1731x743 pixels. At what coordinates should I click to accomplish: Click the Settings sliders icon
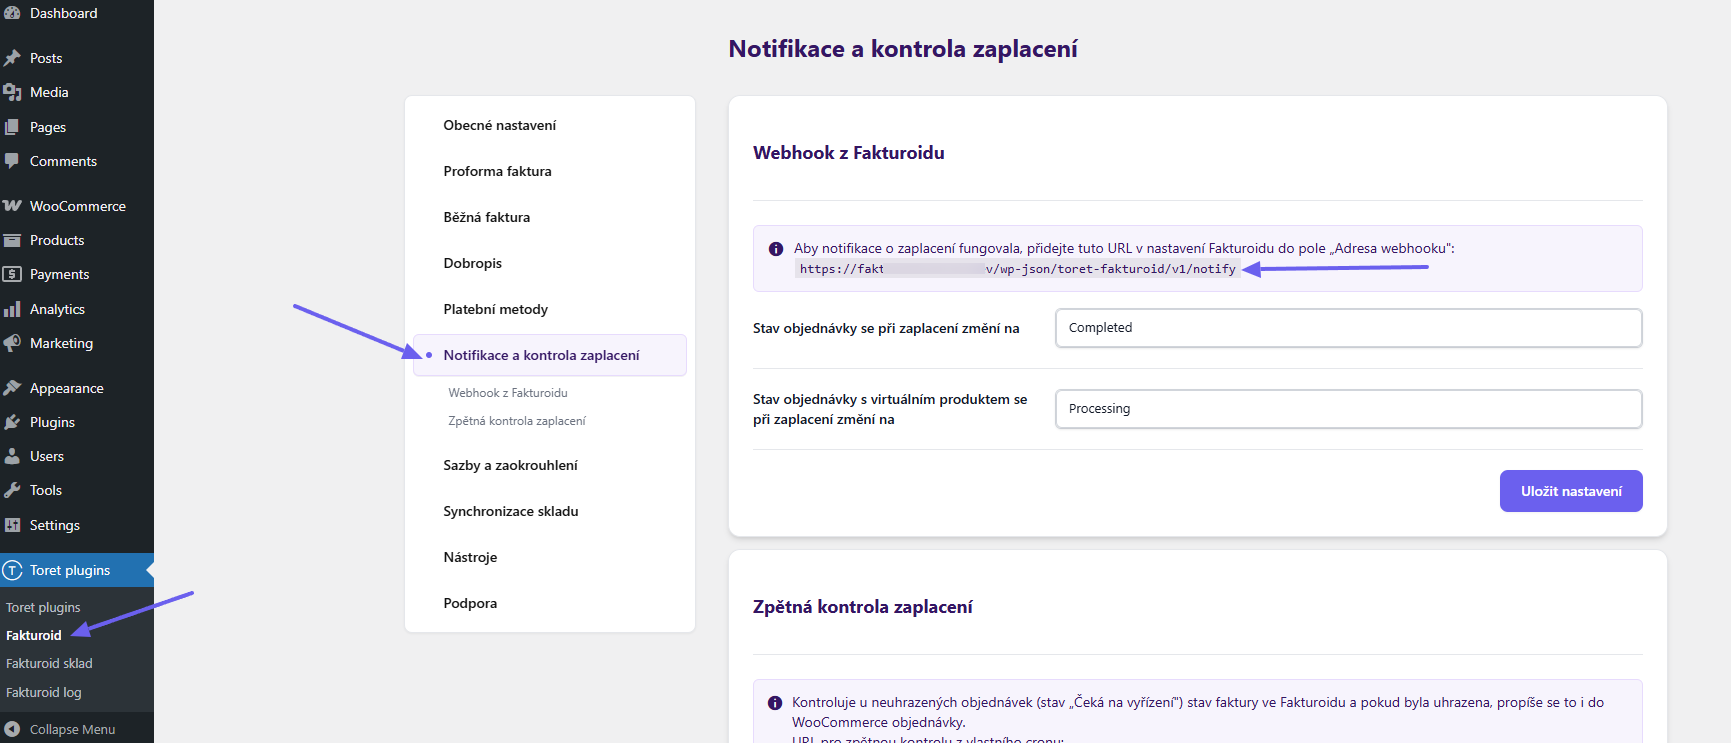click(x=12, y=525)
